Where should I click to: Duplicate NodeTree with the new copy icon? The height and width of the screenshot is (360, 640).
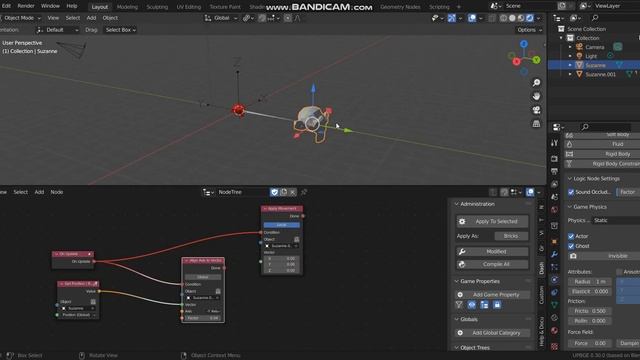point(284,192)
